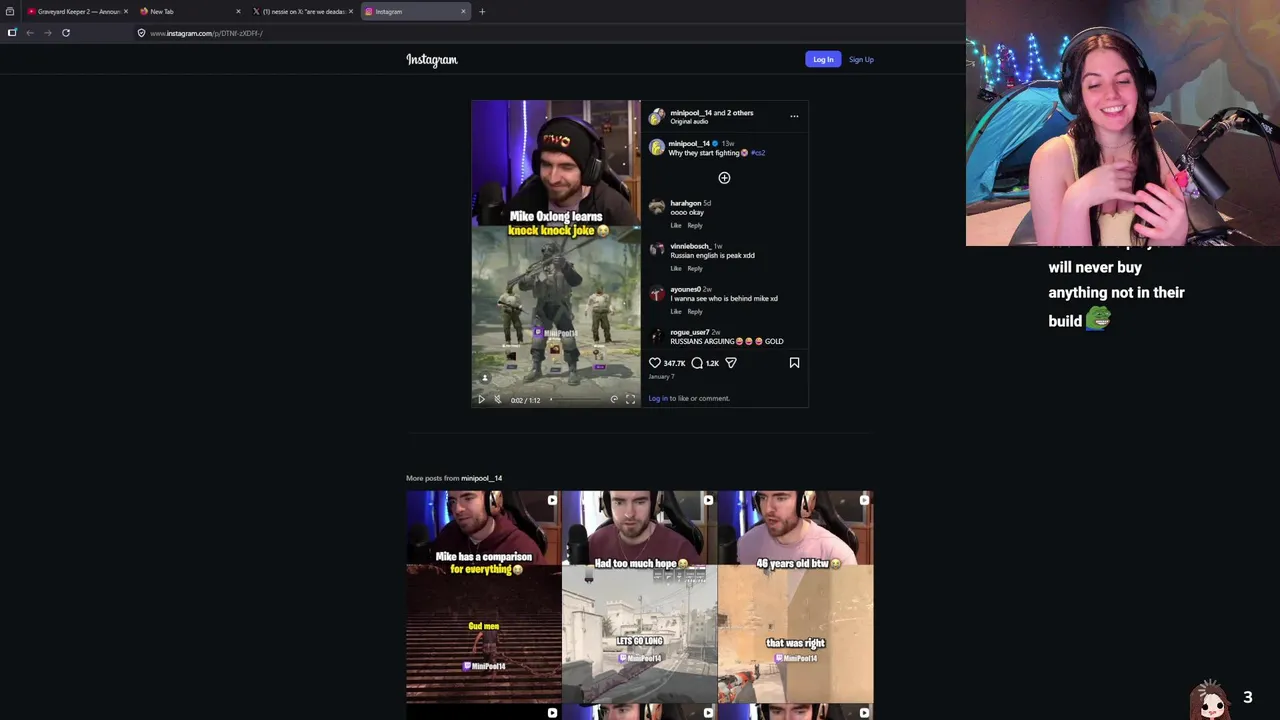Screen dimensions: 1280x720
Task: Reply to ayounes0's comment
Action: (695, 311)
